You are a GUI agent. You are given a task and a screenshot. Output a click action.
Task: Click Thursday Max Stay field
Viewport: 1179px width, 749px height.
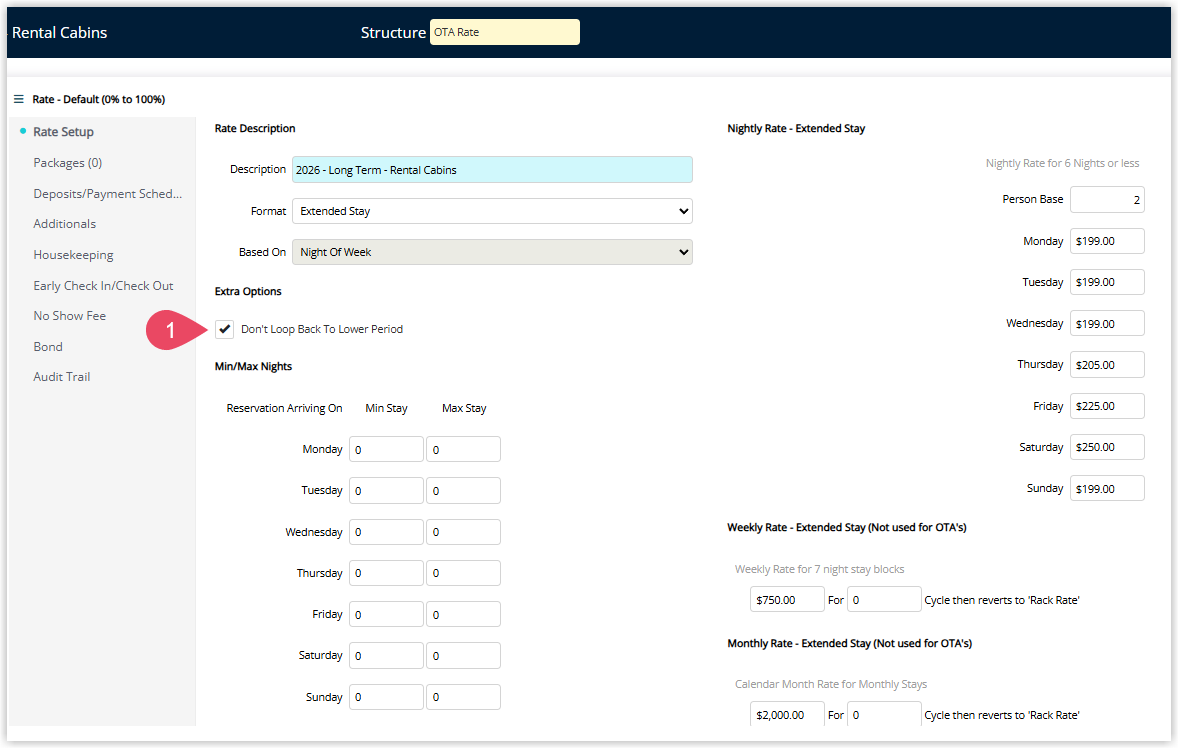coord(463,573)
